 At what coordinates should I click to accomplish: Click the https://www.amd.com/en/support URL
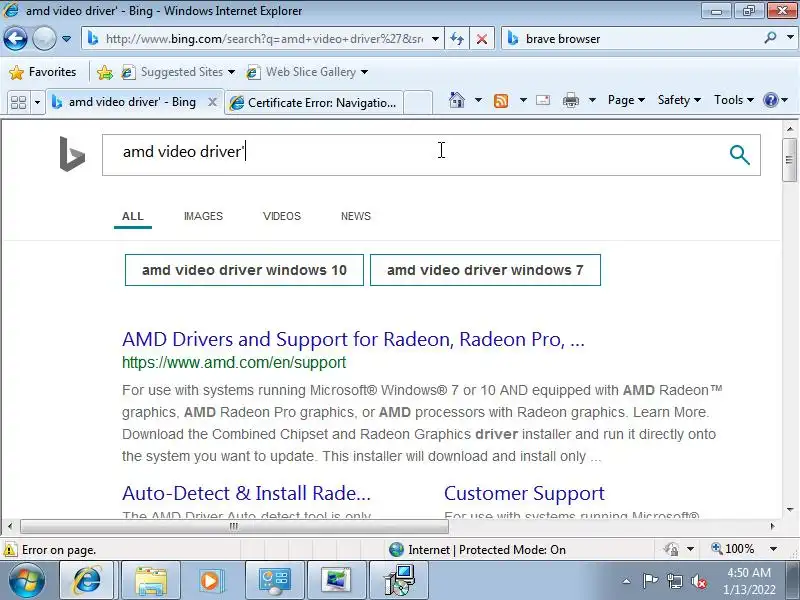[234, 362]
